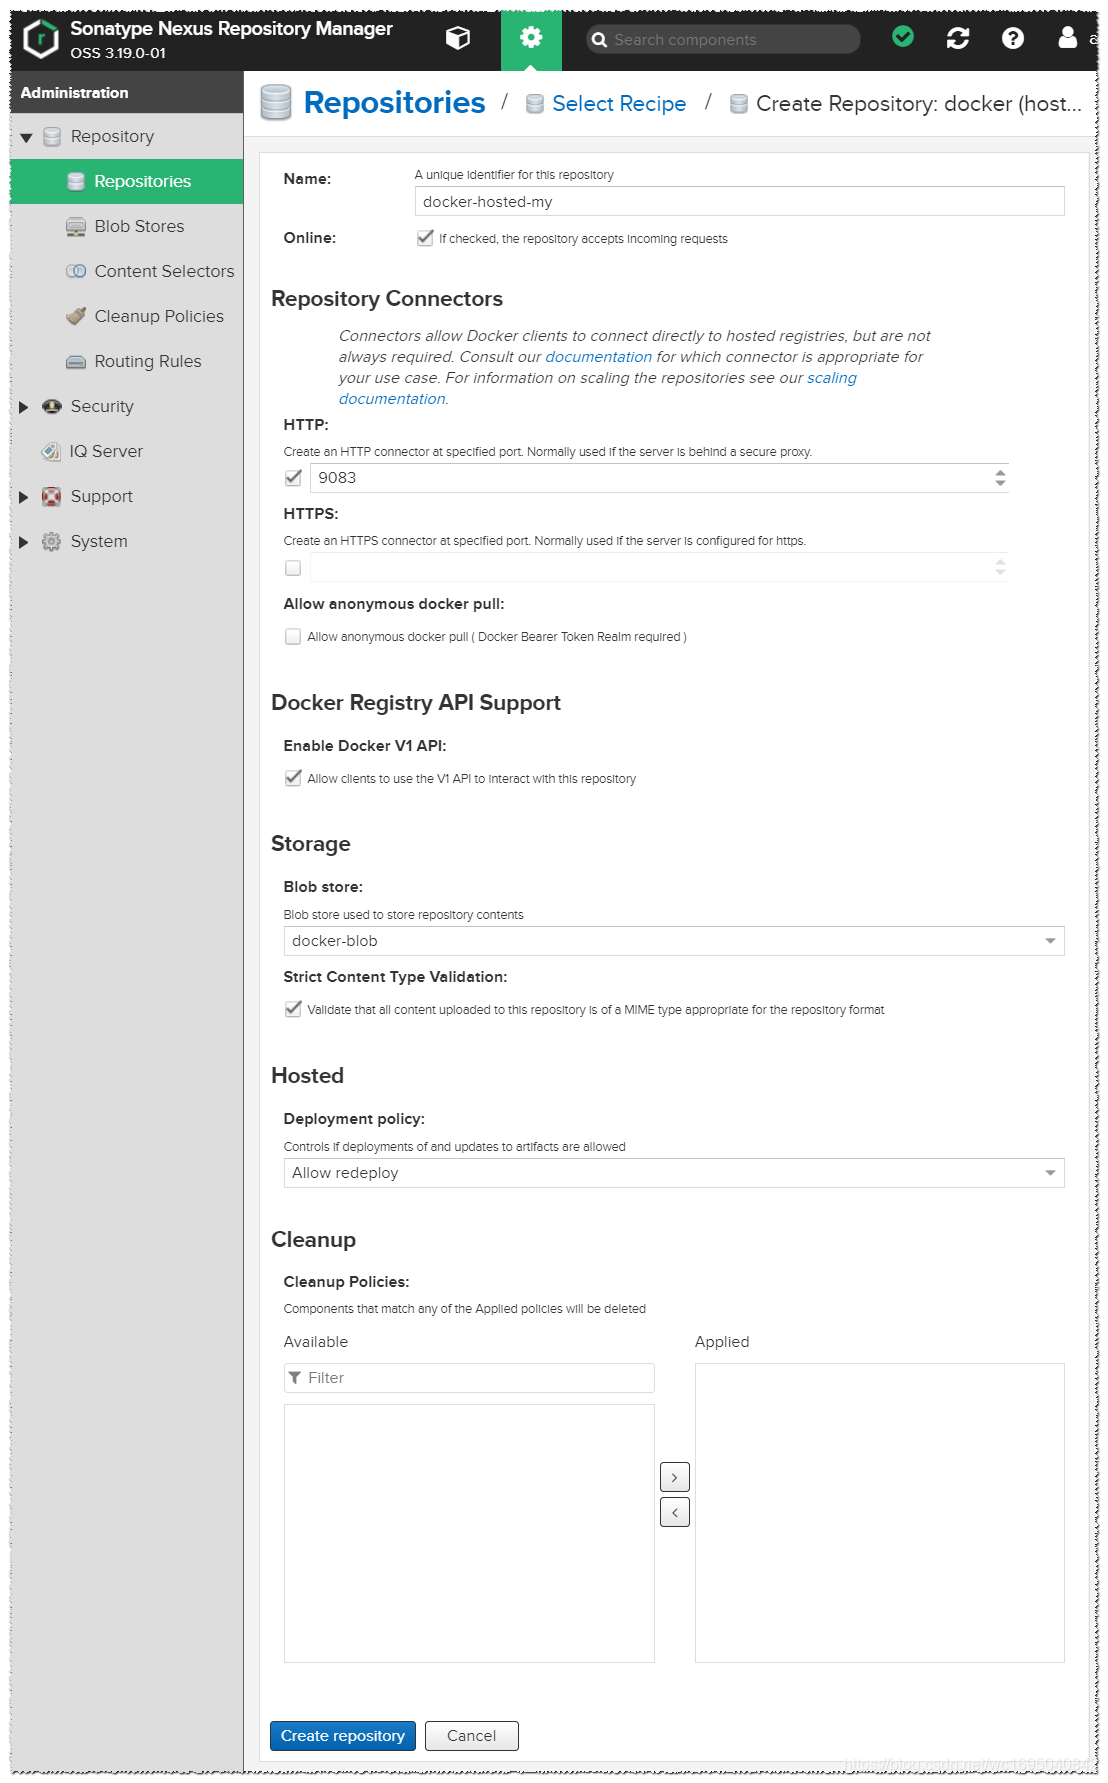Click the refresh icon in header

[958, 38]
